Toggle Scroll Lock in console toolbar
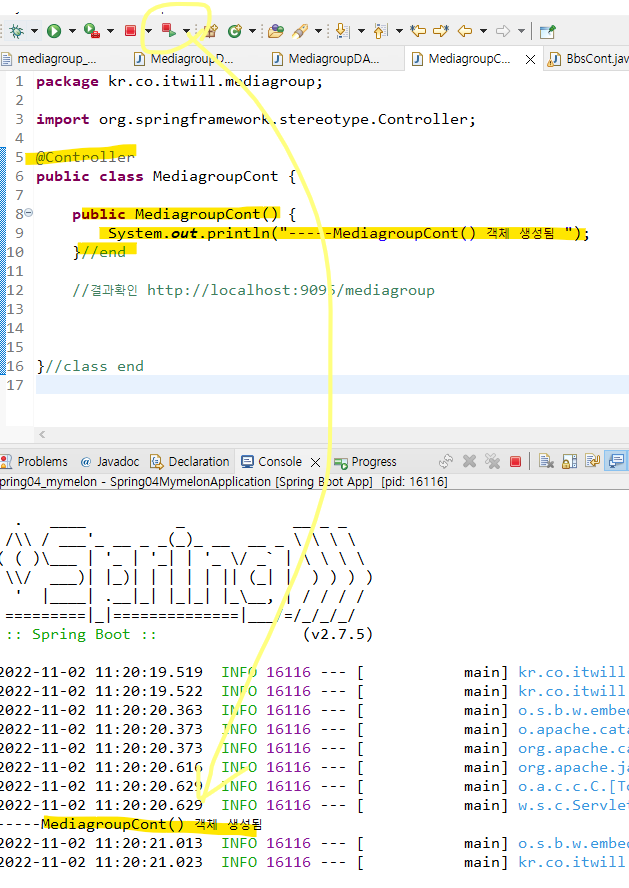Screen dimensions: 629x888 pyautogui.click(x=570, y=462)
